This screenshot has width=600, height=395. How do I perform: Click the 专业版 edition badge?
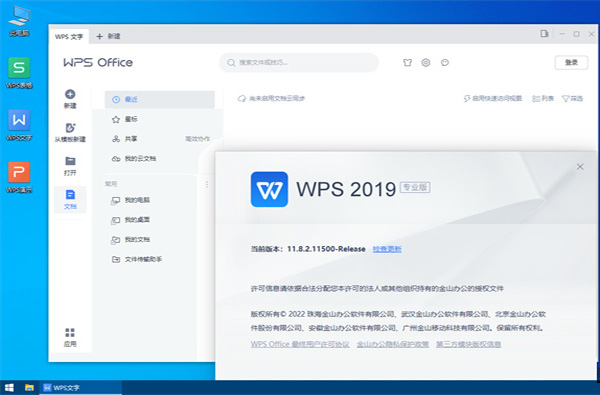(415, 187)
